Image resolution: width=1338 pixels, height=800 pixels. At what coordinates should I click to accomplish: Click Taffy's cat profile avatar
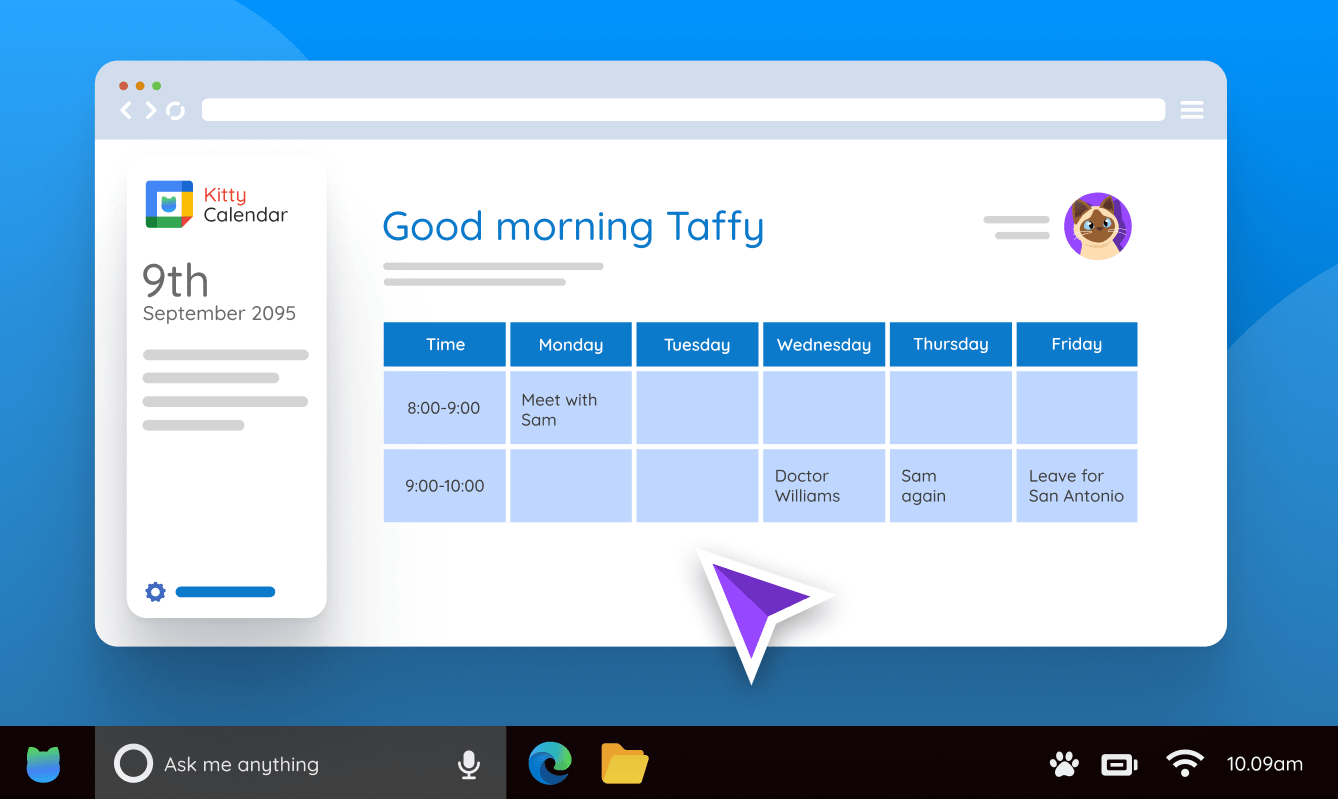(x=1098, y=226)
